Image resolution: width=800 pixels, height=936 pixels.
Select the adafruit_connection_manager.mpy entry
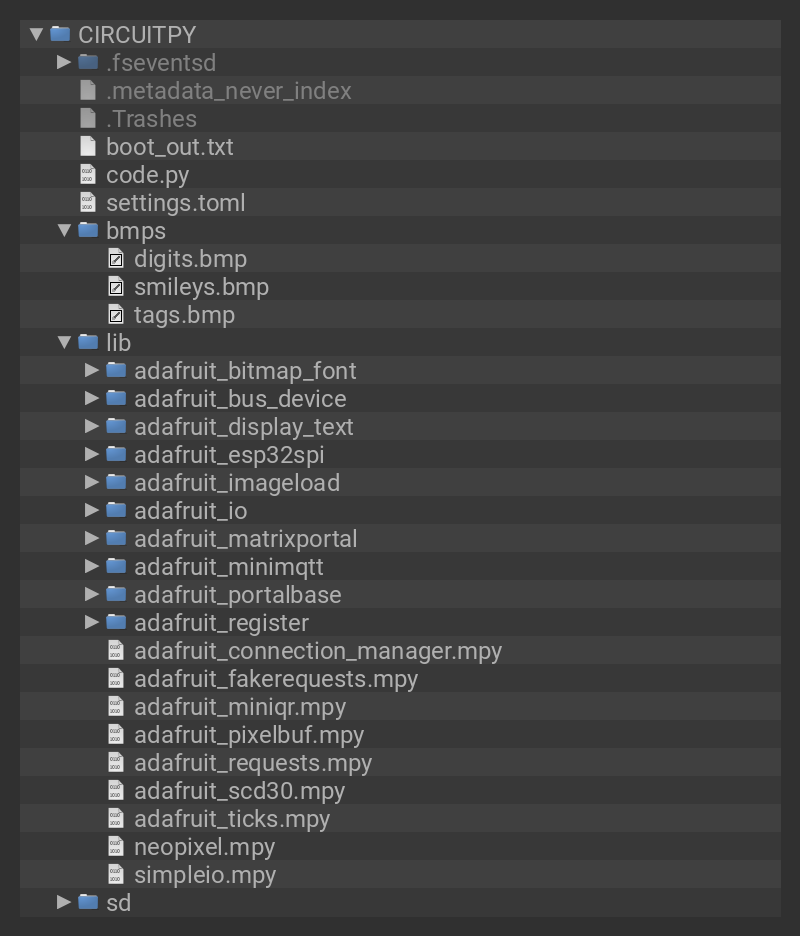coord(317,651)
